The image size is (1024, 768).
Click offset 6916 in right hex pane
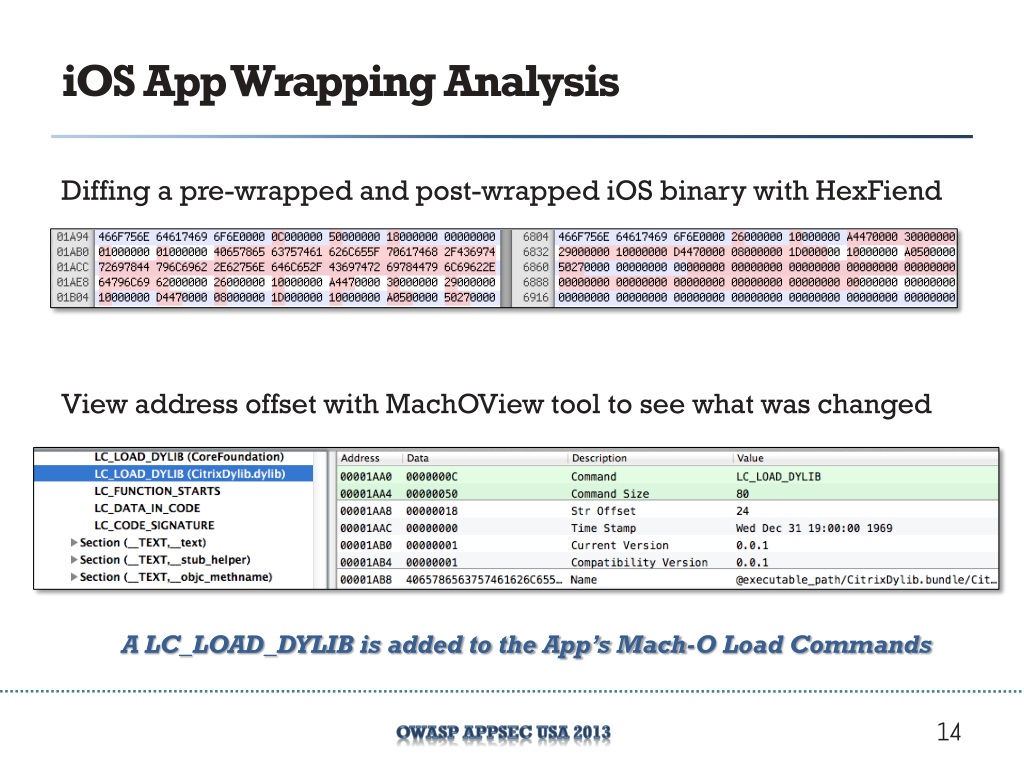(x=536, y=298)
